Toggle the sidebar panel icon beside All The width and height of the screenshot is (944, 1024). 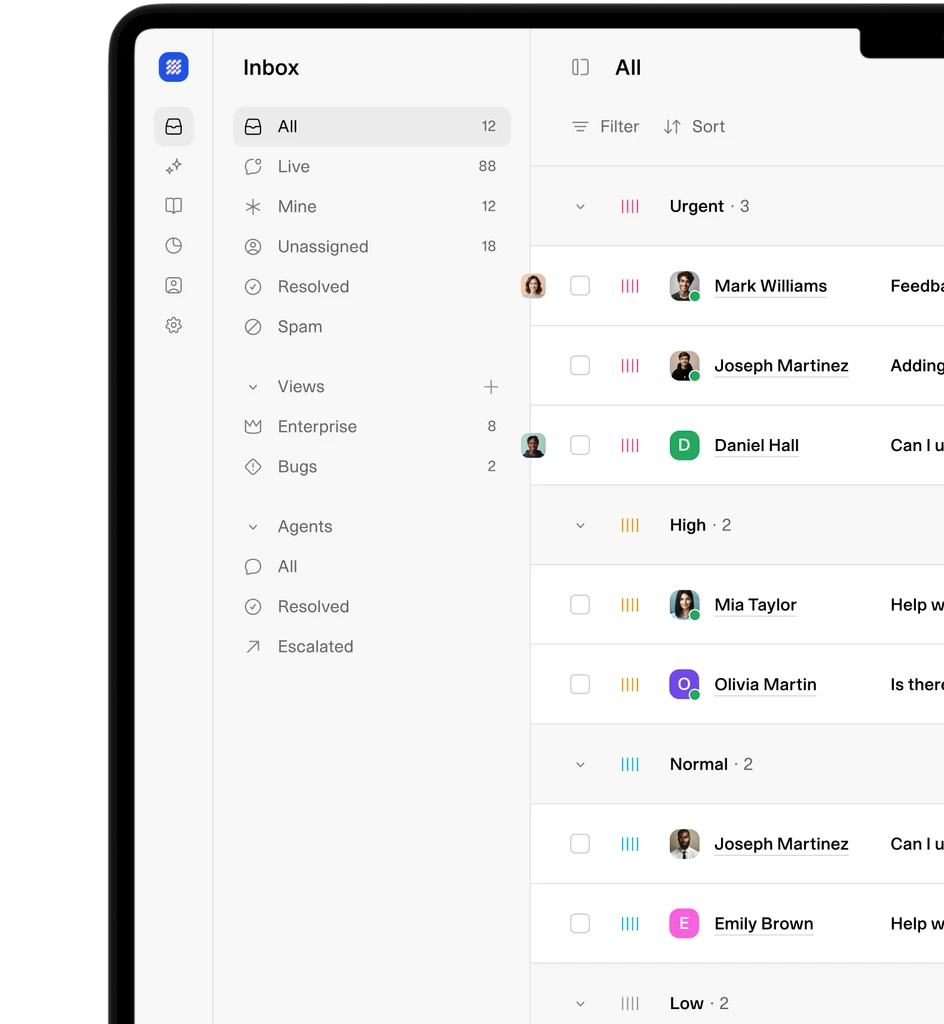[580, 67]
